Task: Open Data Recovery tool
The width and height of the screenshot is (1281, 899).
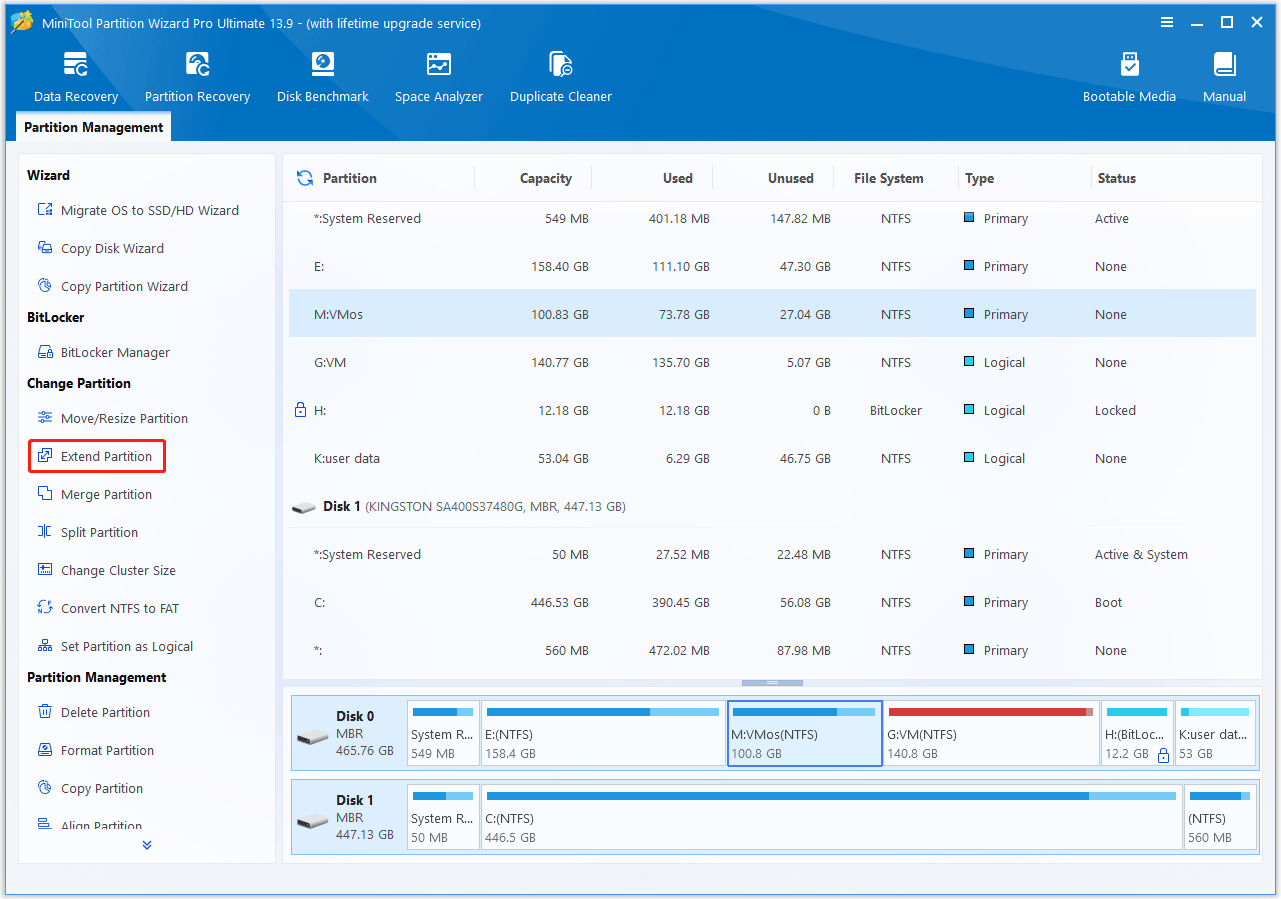Action: point(76,78)
